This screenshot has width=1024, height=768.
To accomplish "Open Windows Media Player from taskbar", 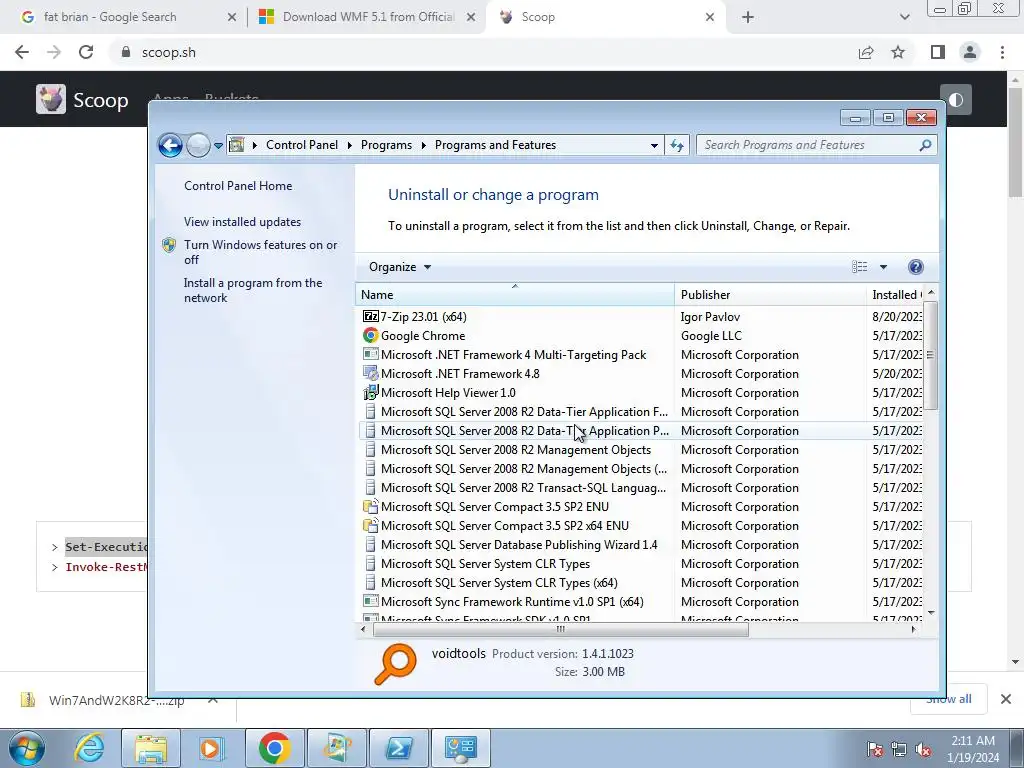I will pos(210,748).
